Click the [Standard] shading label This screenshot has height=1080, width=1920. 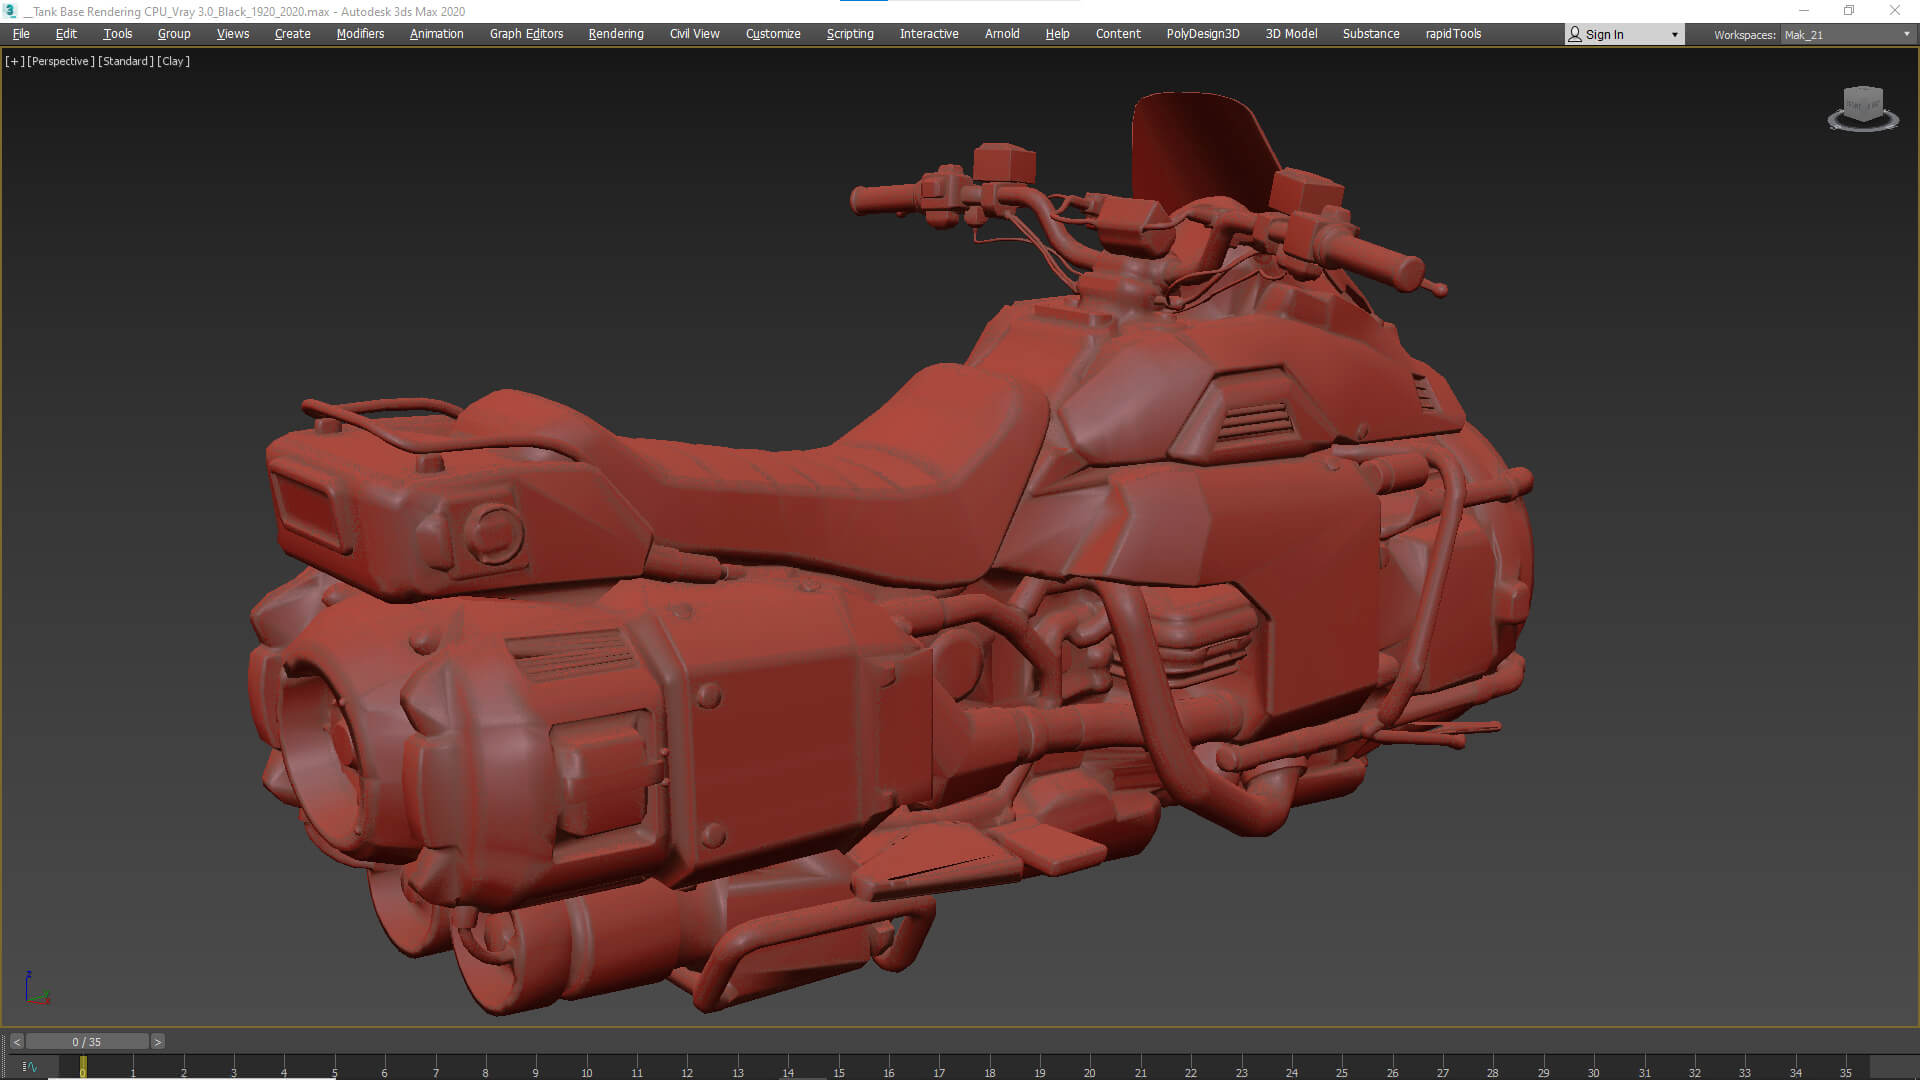(126, 61)
